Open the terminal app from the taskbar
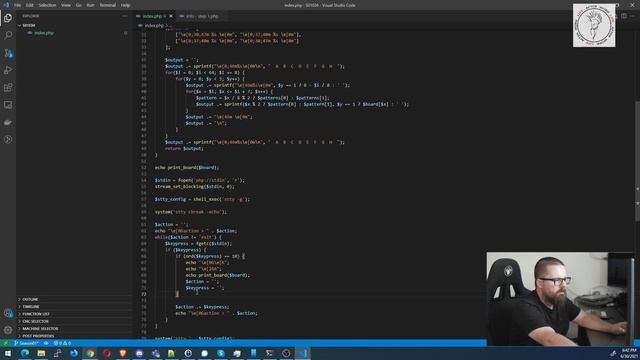This screenshot has width=640, height=360. coord(269,353)
